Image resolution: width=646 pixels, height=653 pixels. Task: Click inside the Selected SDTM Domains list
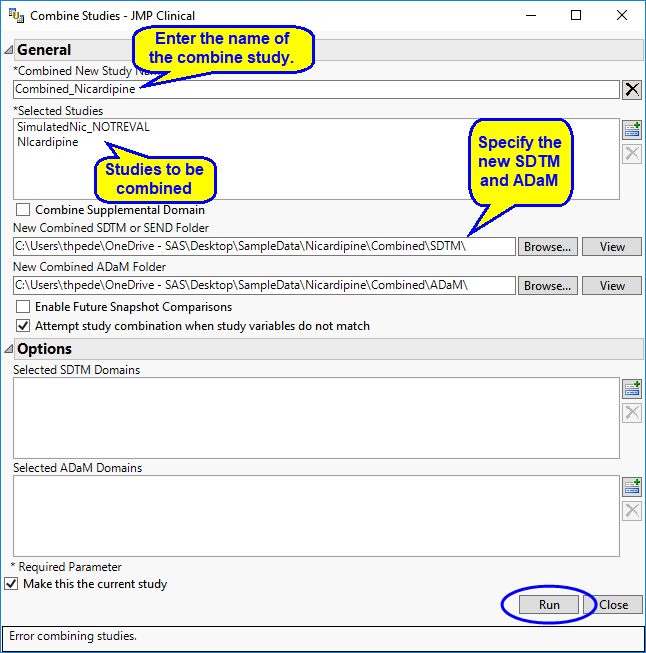click(317, 418)
